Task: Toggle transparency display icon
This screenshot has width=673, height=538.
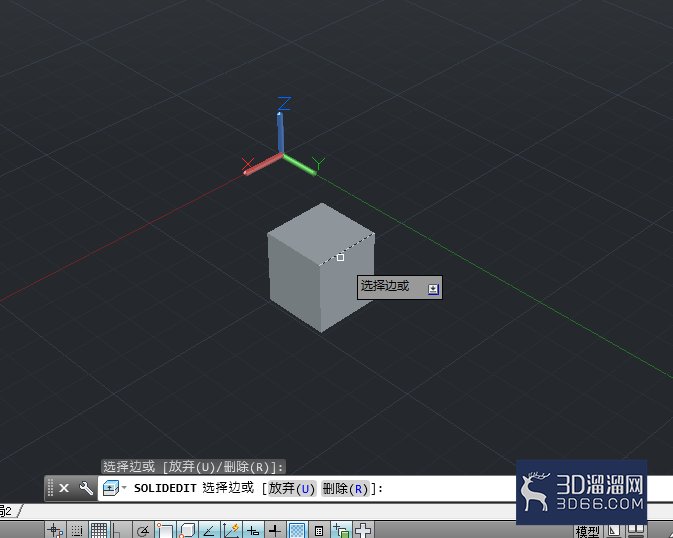Action: pyautogui.click(x=297, y=531)
